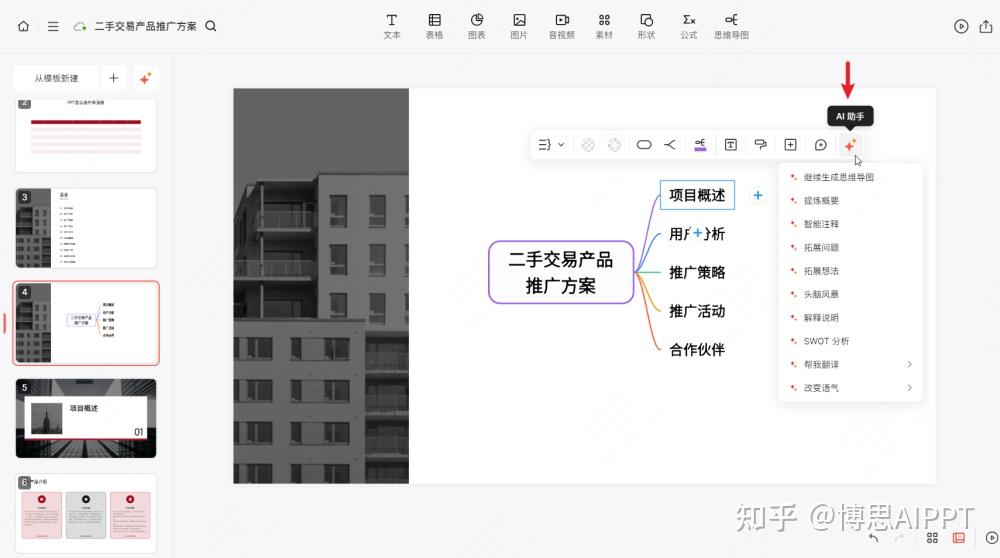Add child node with plus beside 项目概述

point(758,195)
